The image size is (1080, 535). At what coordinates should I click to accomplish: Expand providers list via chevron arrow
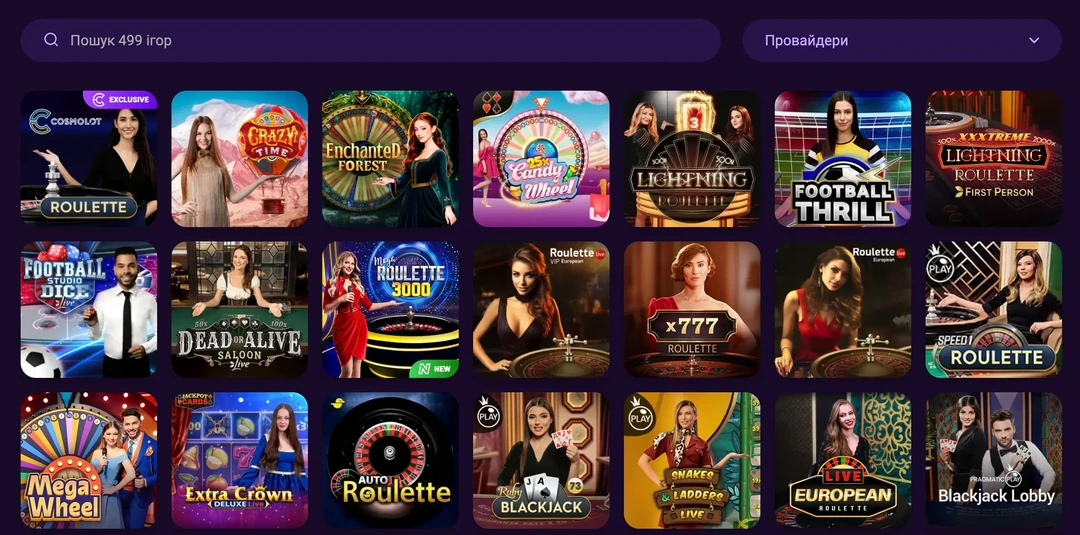(x=1034, y=41)
